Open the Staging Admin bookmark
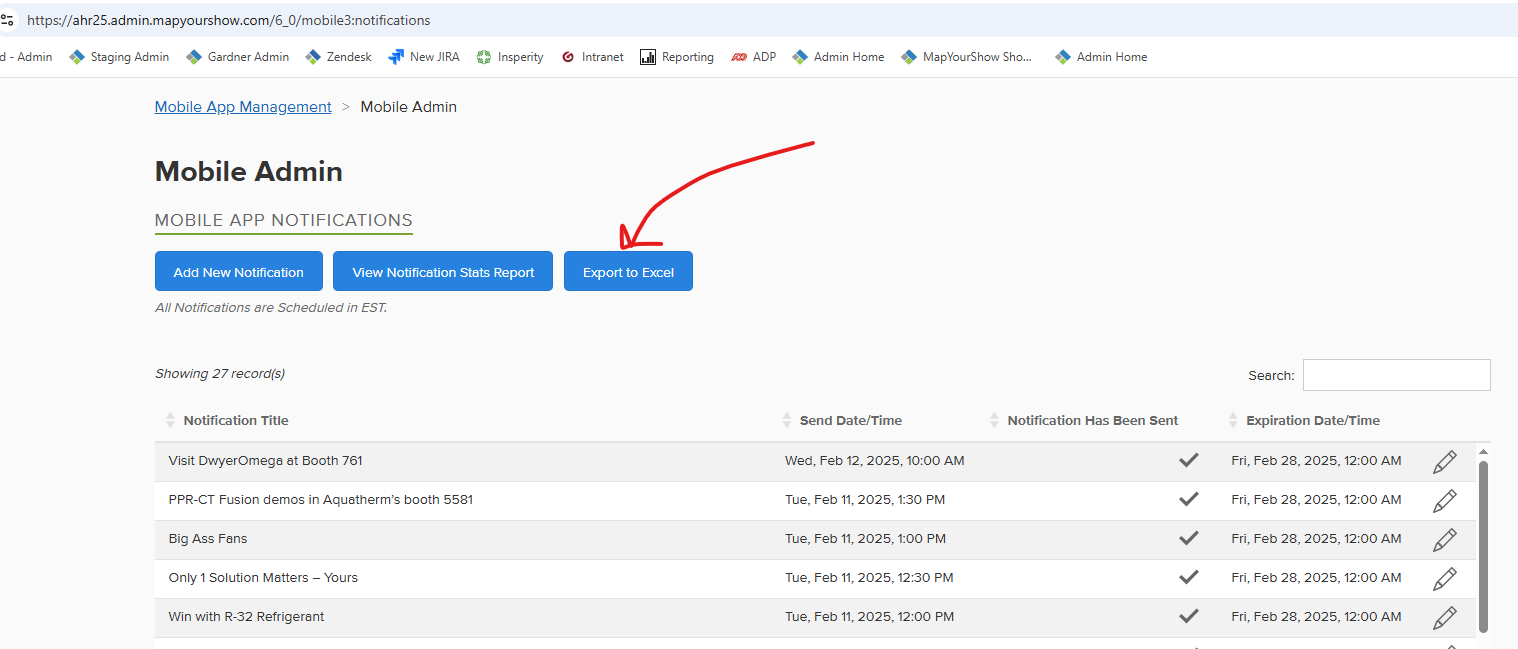 [119, 57]
